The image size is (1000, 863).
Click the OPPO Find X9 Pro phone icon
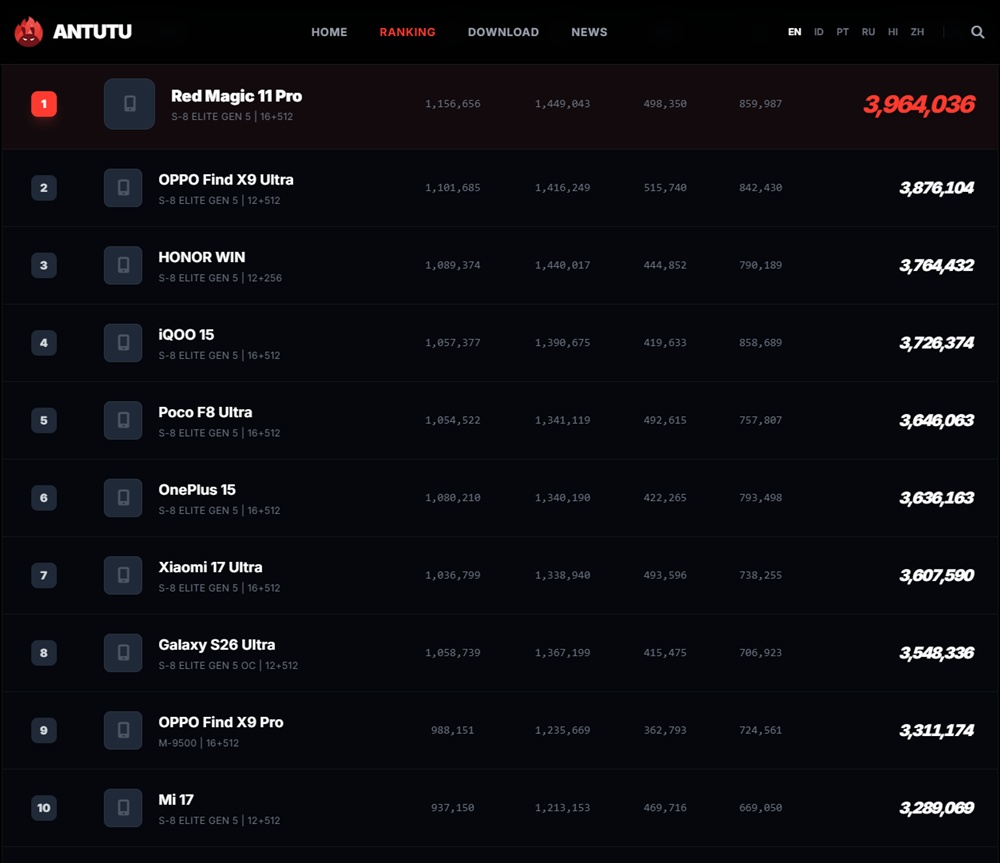pyautogui.click(x=123, y=730)
